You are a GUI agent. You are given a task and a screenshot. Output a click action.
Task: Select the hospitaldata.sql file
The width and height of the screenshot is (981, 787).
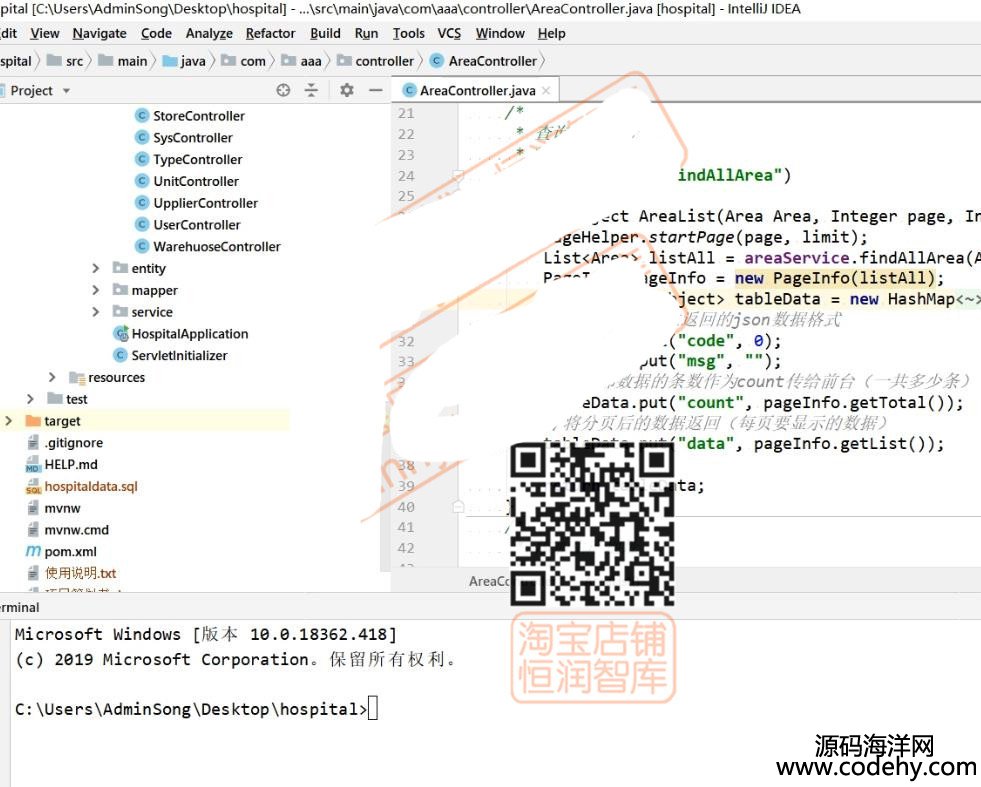91,487
